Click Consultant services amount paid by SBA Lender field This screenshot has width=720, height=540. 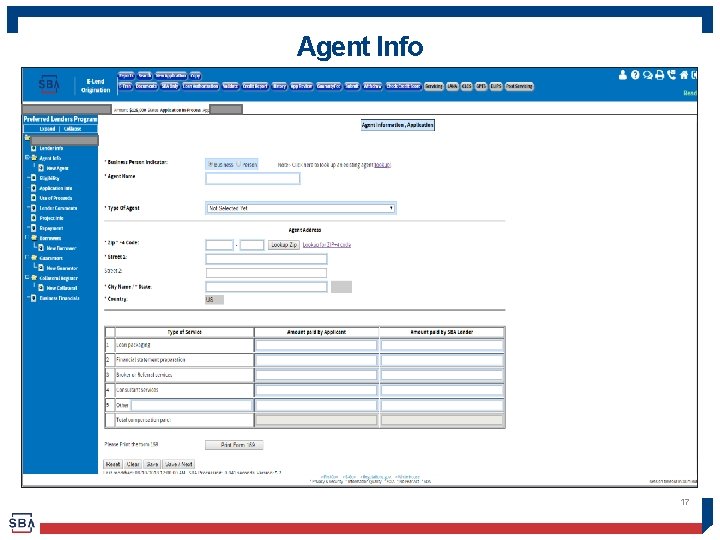tap(442, 390)
